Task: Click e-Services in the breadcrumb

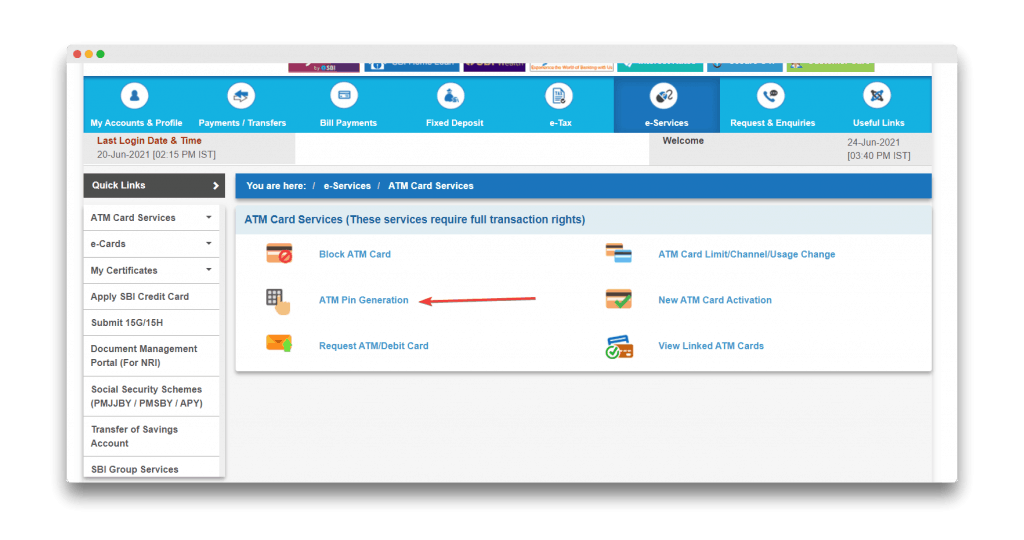Action: [x=347, y=185]
